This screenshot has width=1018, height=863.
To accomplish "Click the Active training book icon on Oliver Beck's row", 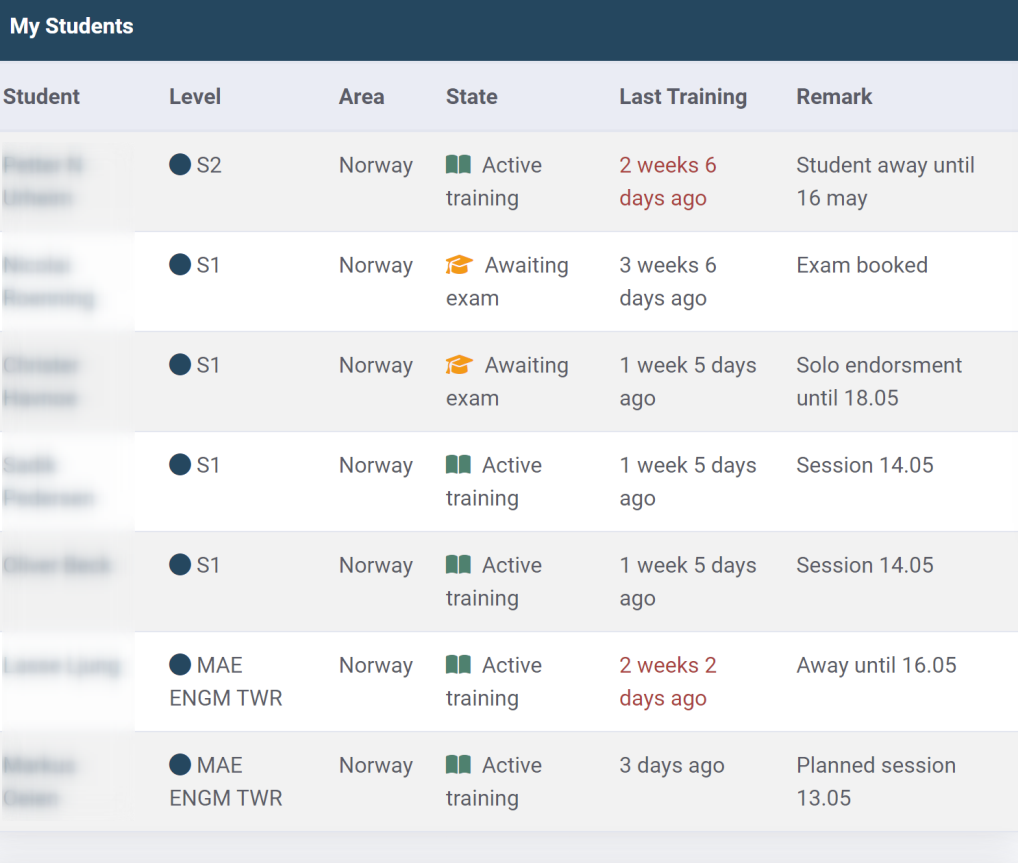I will (458, 565).
